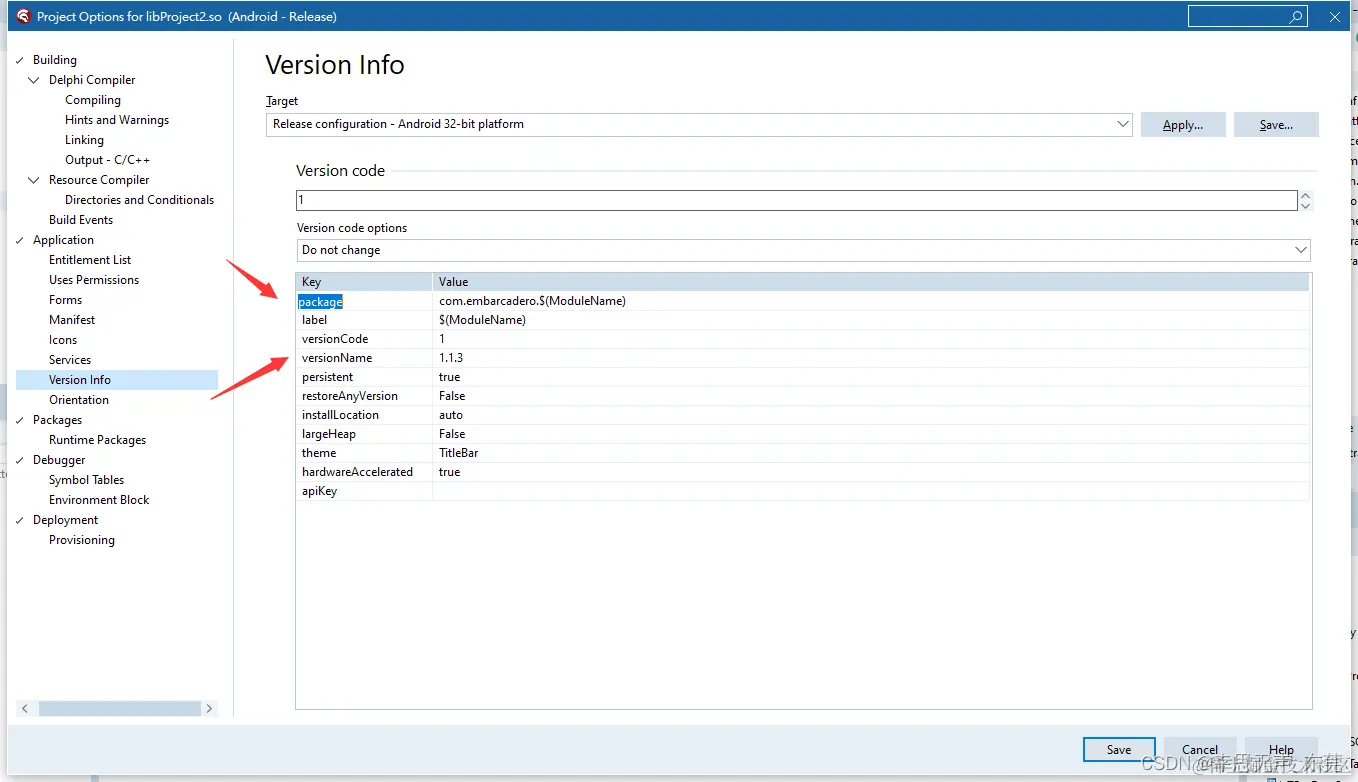Decrease Version code with the down arrow
The image size is (1358, 782).
(x=1305, y=206)
